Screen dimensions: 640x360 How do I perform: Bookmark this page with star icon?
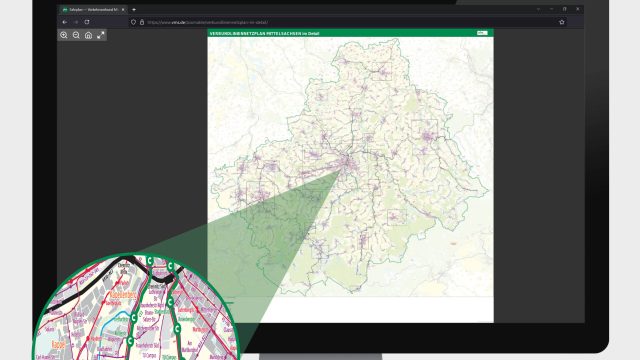point(562,22)
